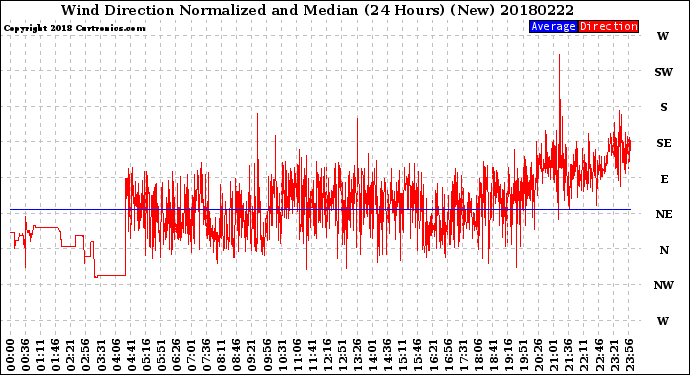
Task: Click the '14:01' time axis label
Action: click(373, 355)
